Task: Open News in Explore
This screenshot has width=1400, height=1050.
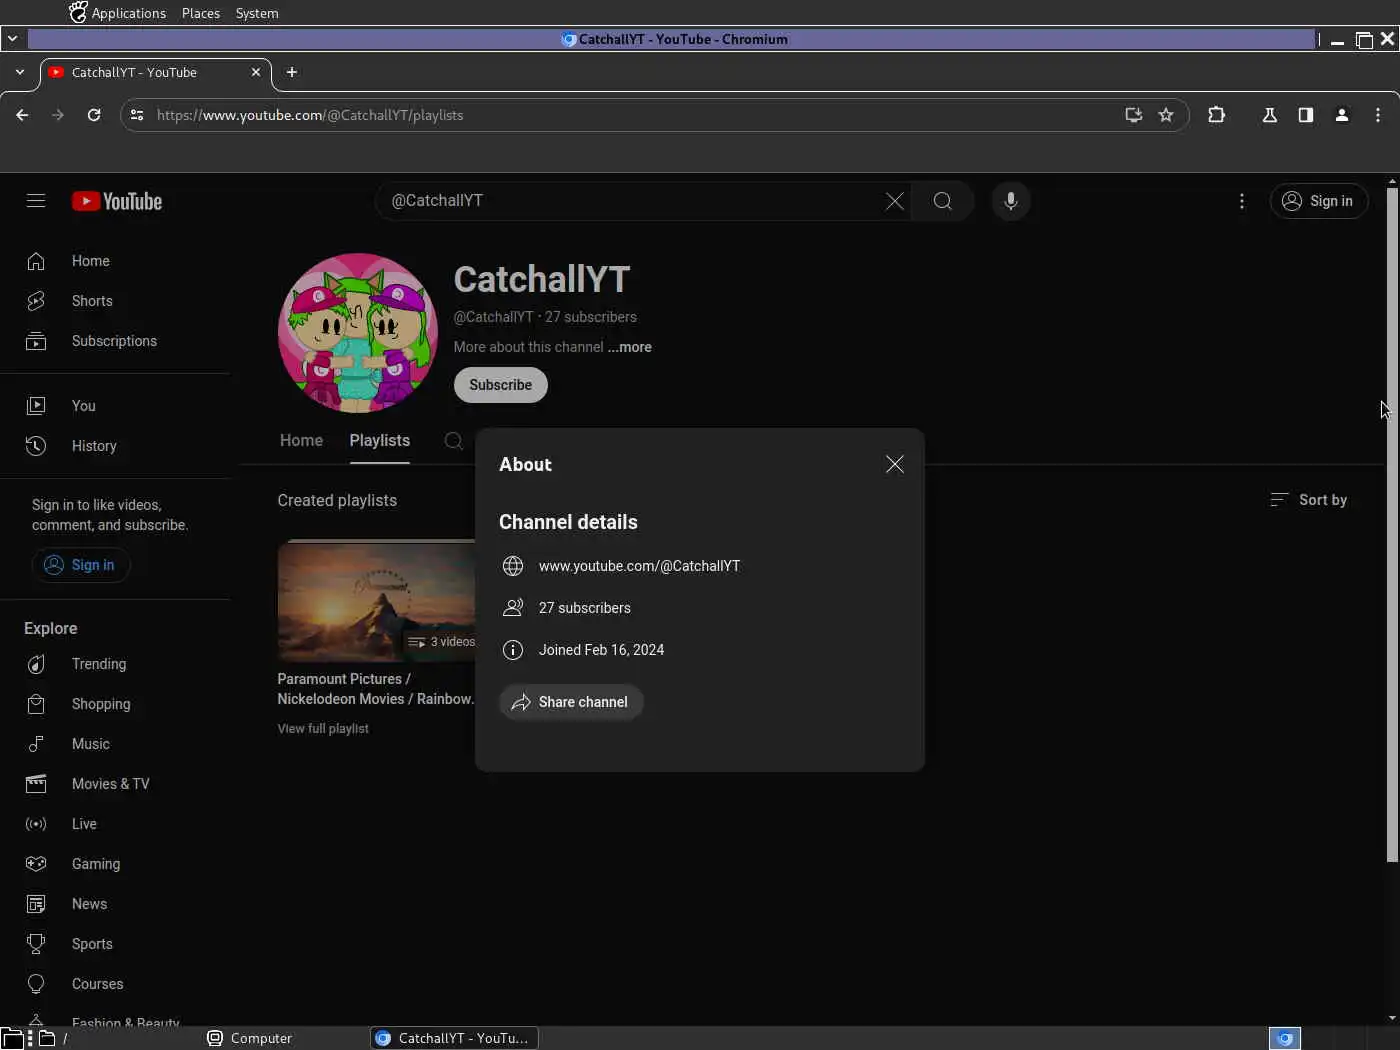Action: click(x=115, y=904)
